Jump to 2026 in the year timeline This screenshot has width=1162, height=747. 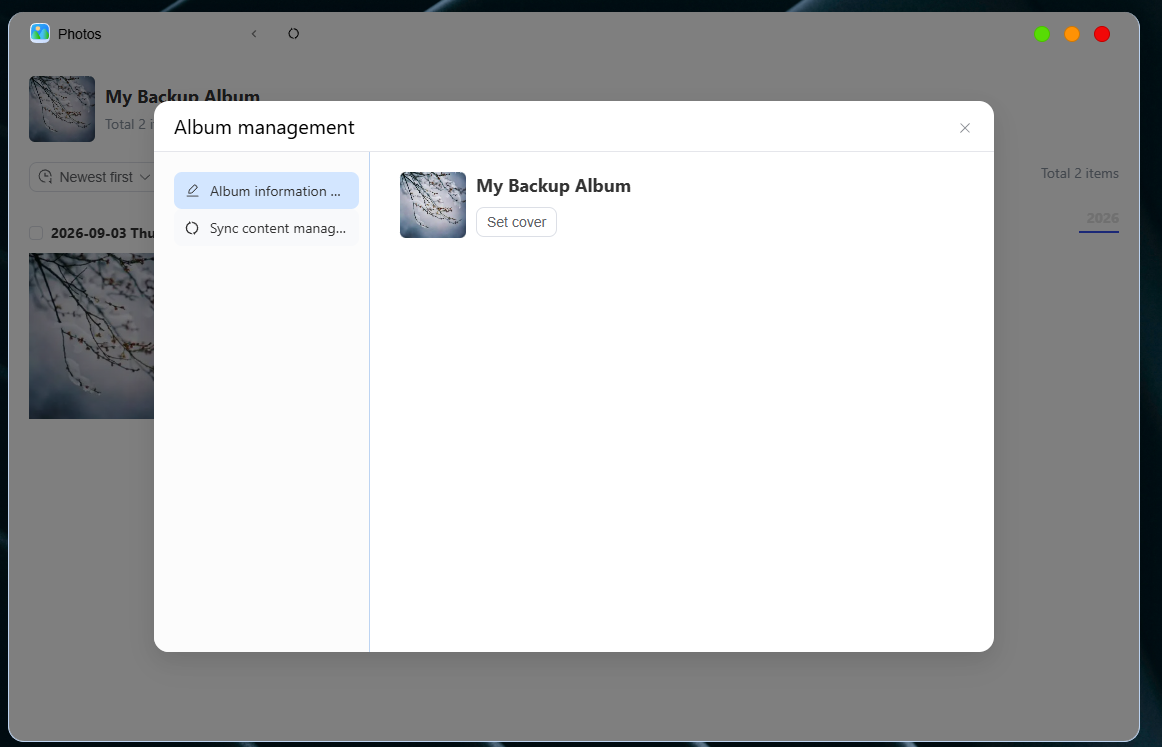(1102, 218)
